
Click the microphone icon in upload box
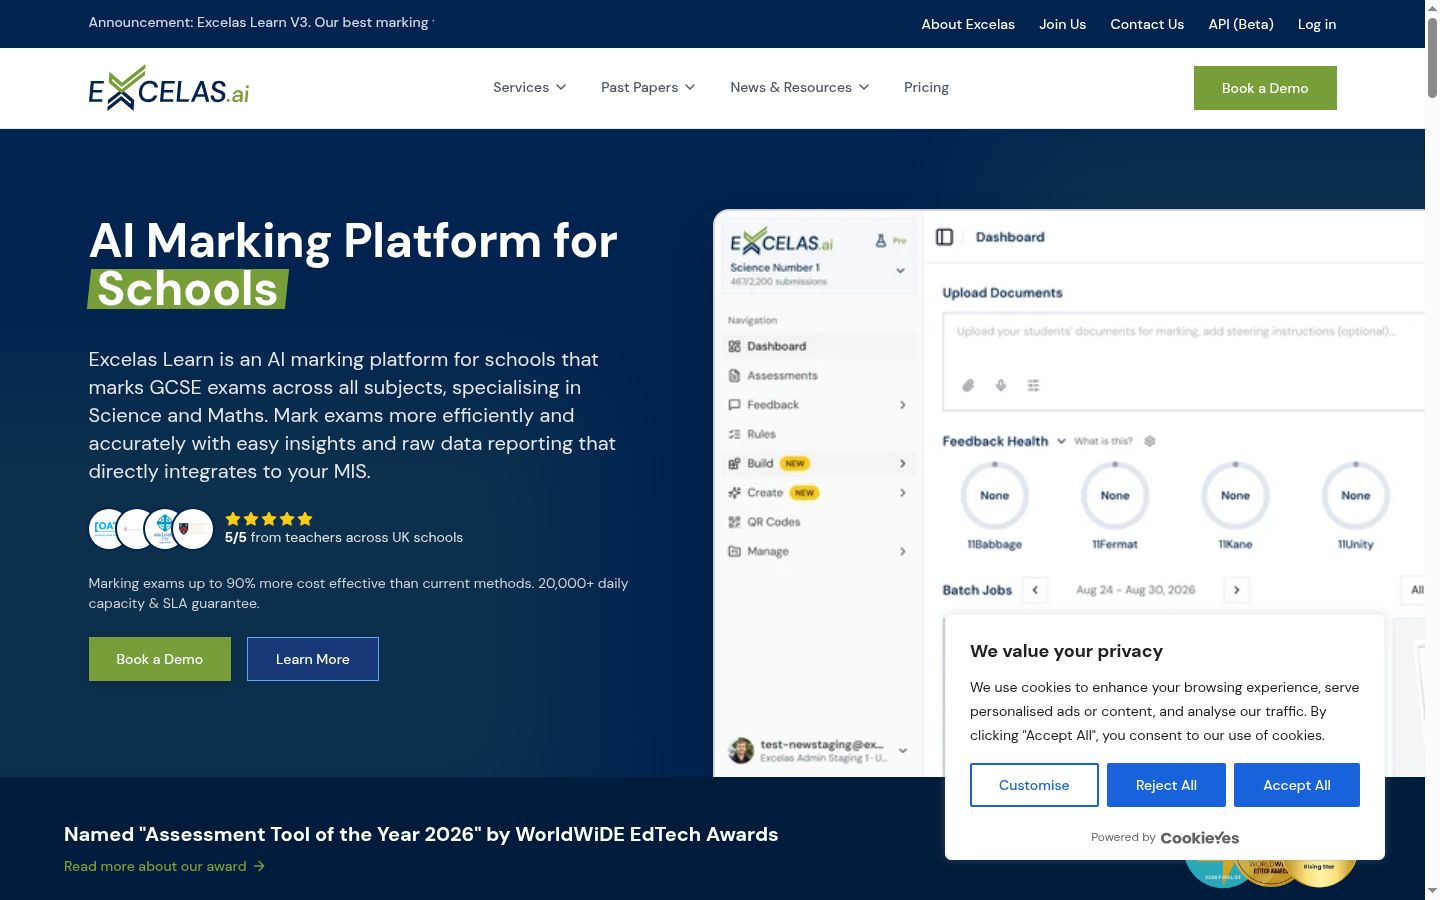click(1001, 385)
